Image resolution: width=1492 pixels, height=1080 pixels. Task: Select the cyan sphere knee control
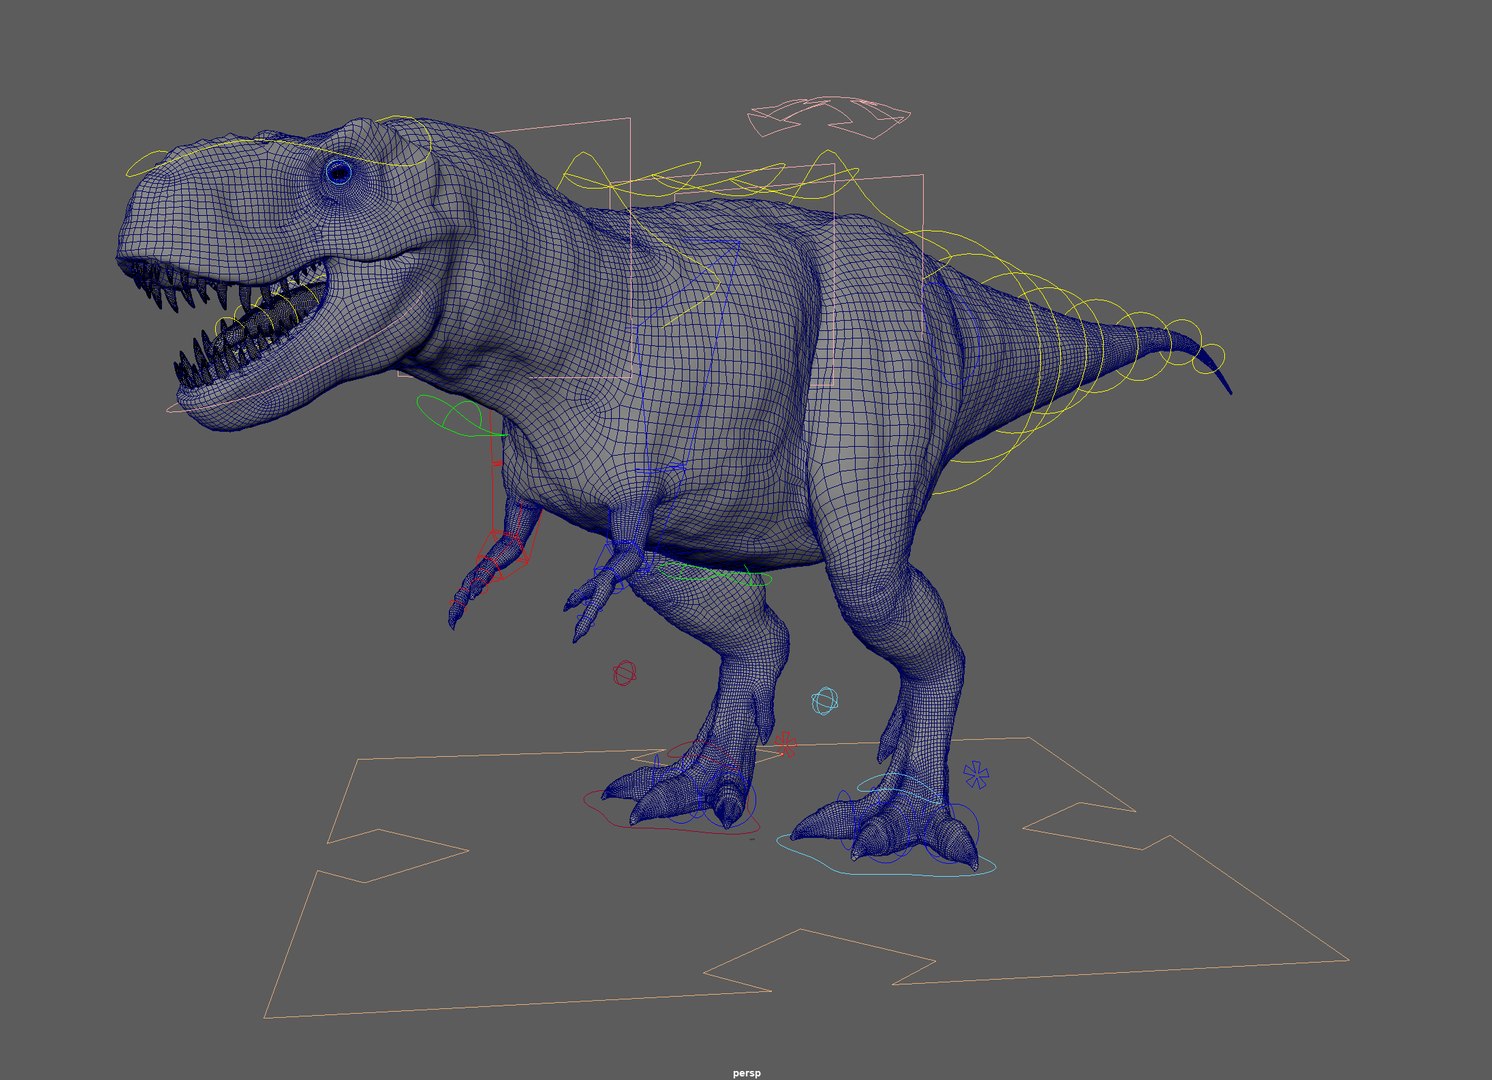pyautogui.click(x=825, y=700)
